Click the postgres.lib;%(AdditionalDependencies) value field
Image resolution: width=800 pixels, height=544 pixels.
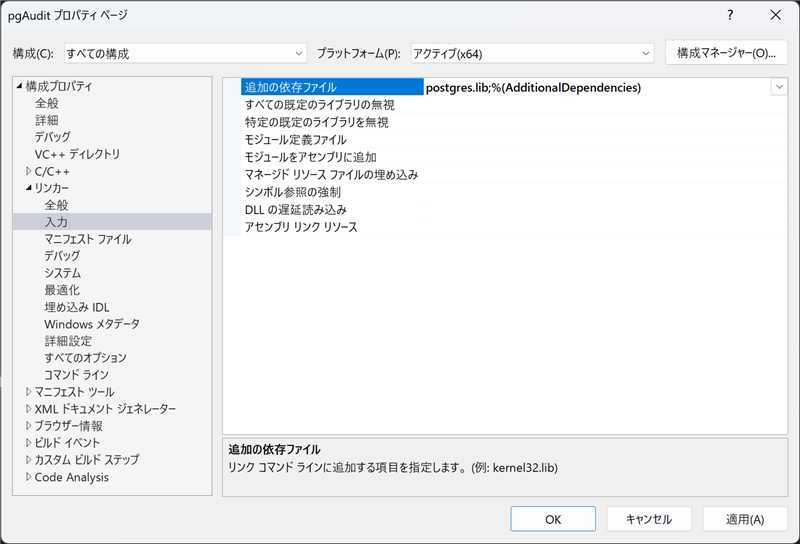click(597, 87)
